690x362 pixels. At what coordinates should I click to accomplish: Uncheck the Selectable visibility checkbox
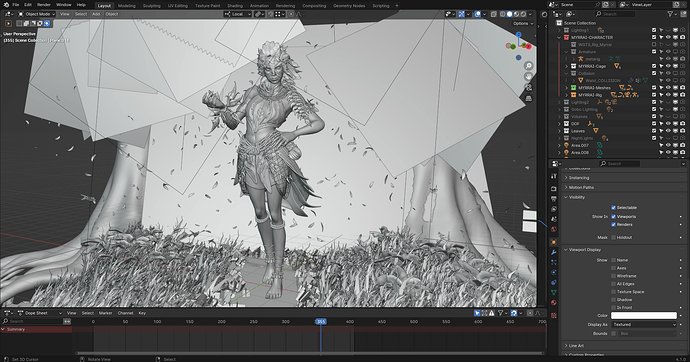(x=613, y=208)
